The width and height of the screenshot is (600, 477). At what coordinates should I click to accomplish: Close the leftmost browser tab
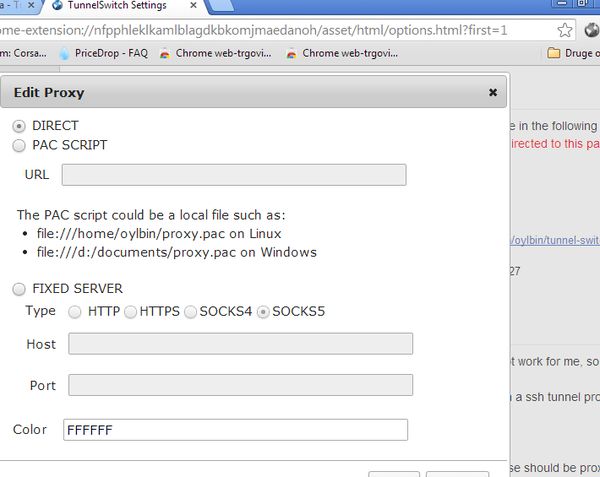pyautogui.click(x=31, y=5)
